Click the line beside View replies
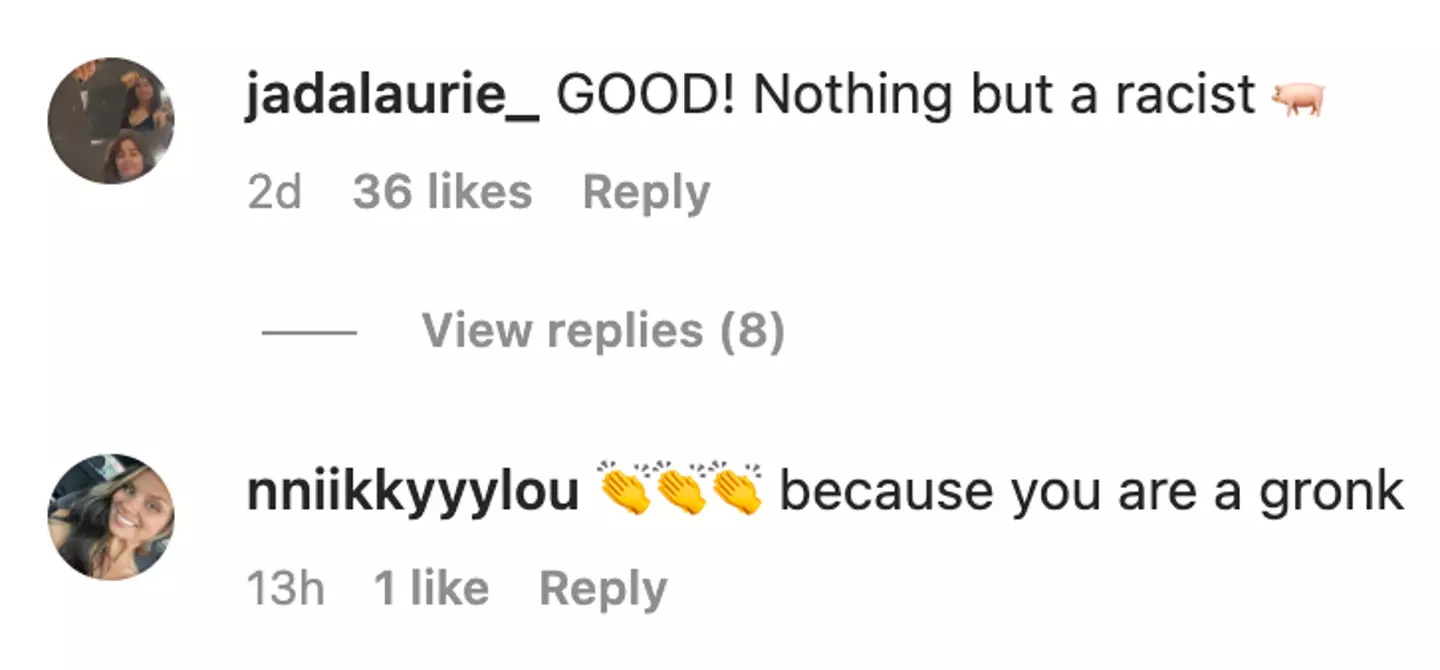1440x670 pixels. [x=309, y=332]
